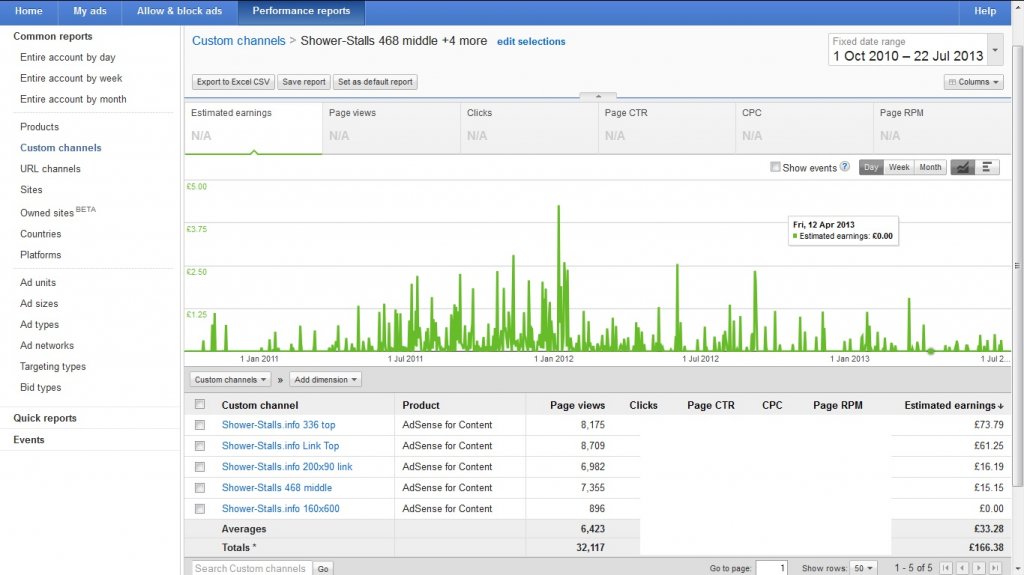Open the Show rows 50 dropdown

[x=863, y=568]
